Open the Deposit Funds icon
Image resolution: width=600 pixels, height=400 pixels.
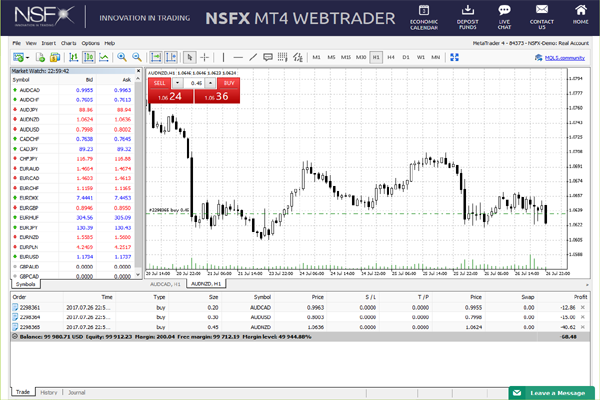click(467, 17)
